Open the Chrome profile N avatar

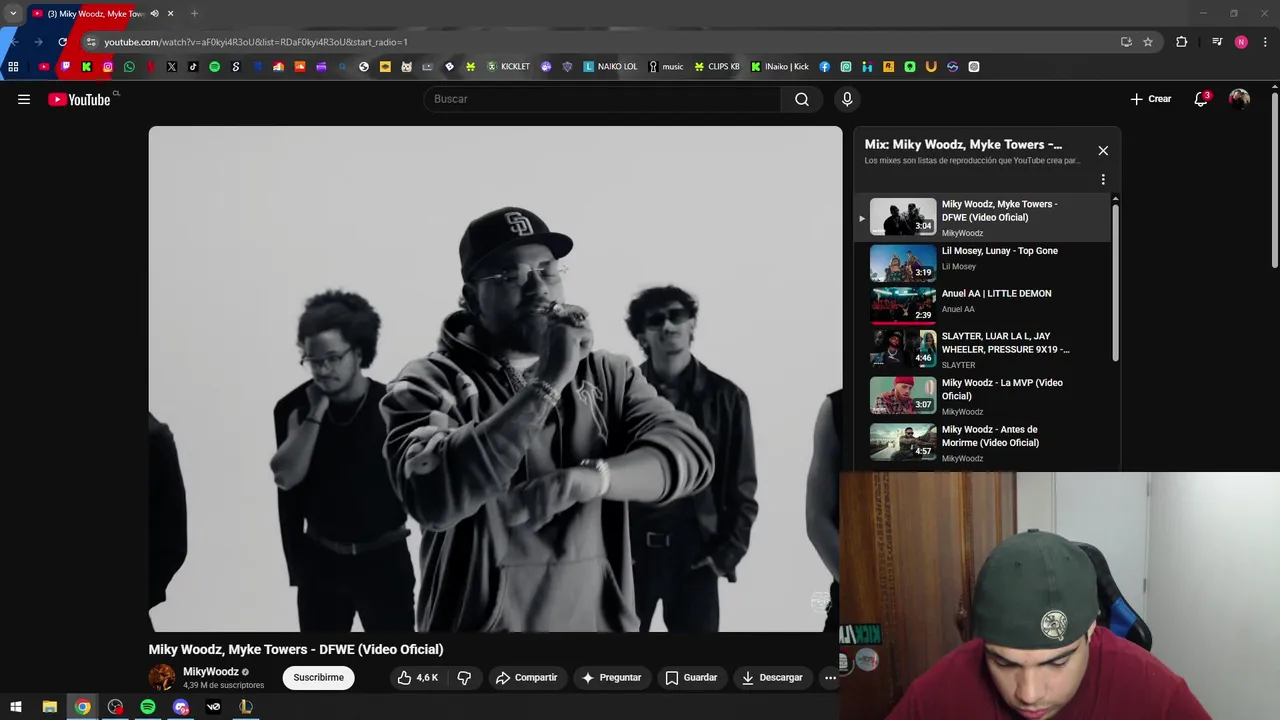[x=1241, y=42]
